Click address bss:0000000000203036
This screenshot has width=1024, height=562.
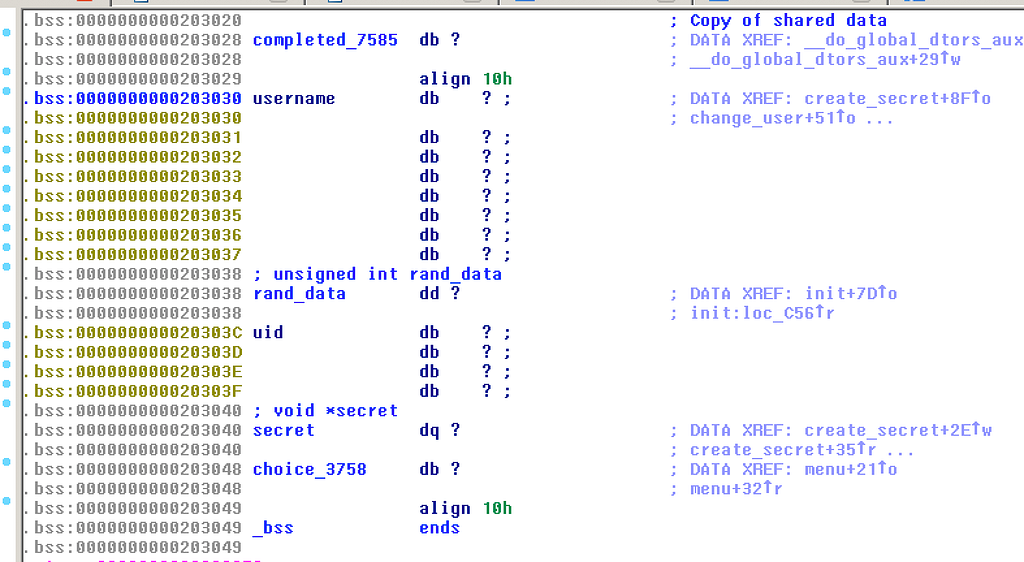coord(138,235)
